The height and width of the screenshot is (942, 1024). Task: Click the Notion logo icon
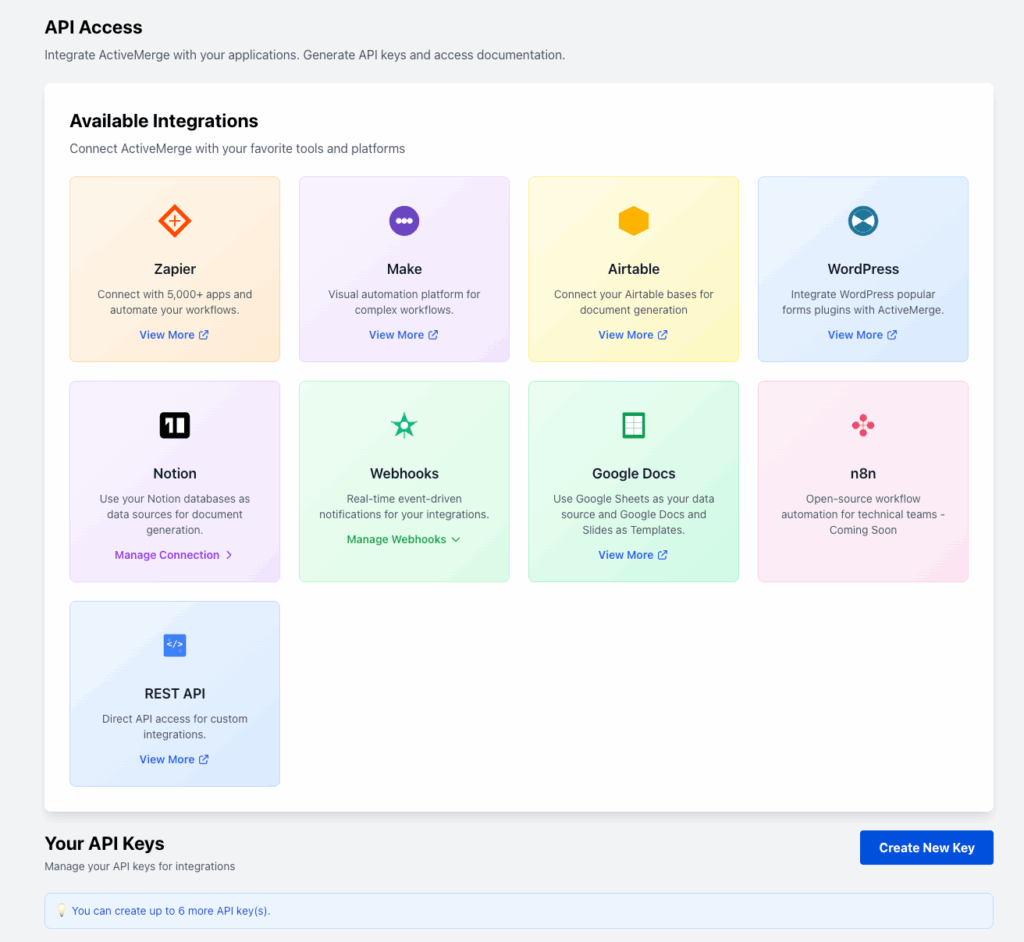coord(174,425)
